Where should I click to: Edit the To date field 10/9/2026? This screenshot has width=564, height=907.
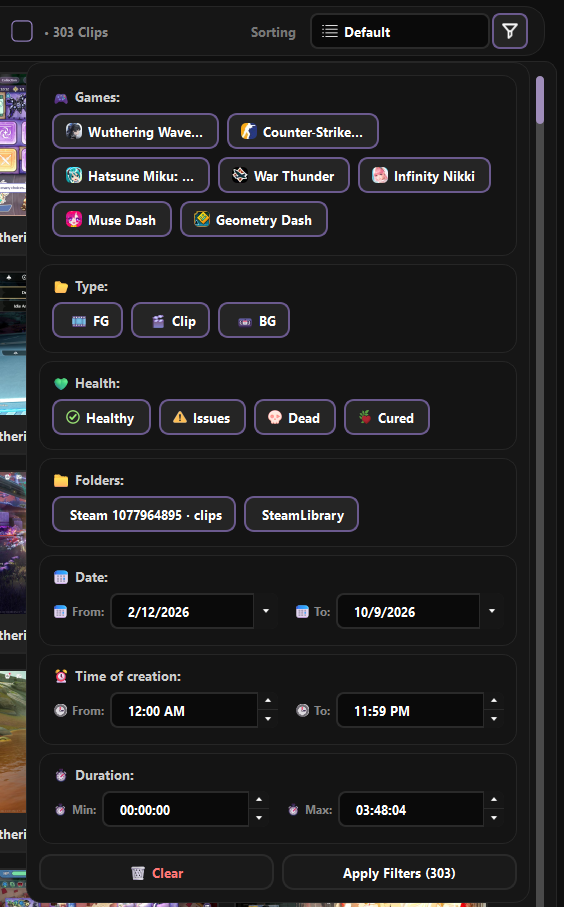(408, 611)
